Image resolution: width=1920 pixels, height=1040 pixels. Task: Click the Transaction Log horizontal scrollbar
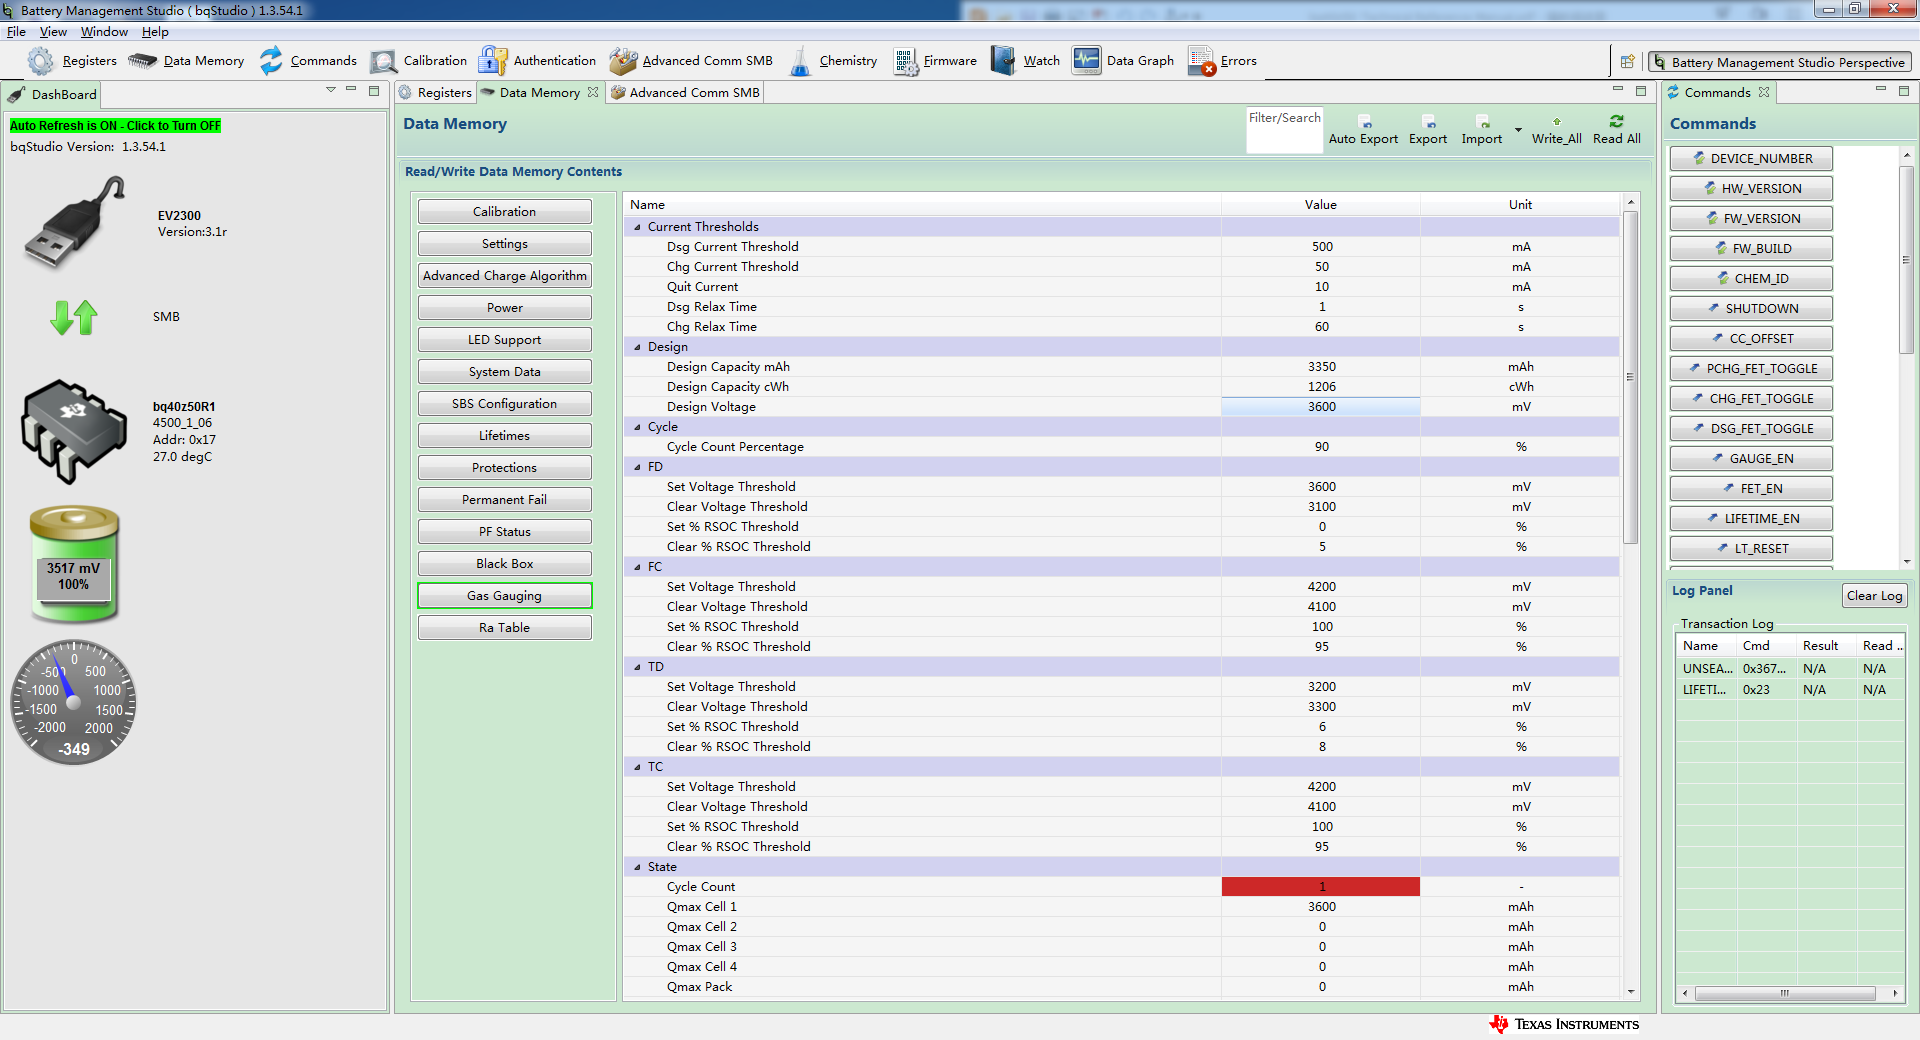[1785, 993]
